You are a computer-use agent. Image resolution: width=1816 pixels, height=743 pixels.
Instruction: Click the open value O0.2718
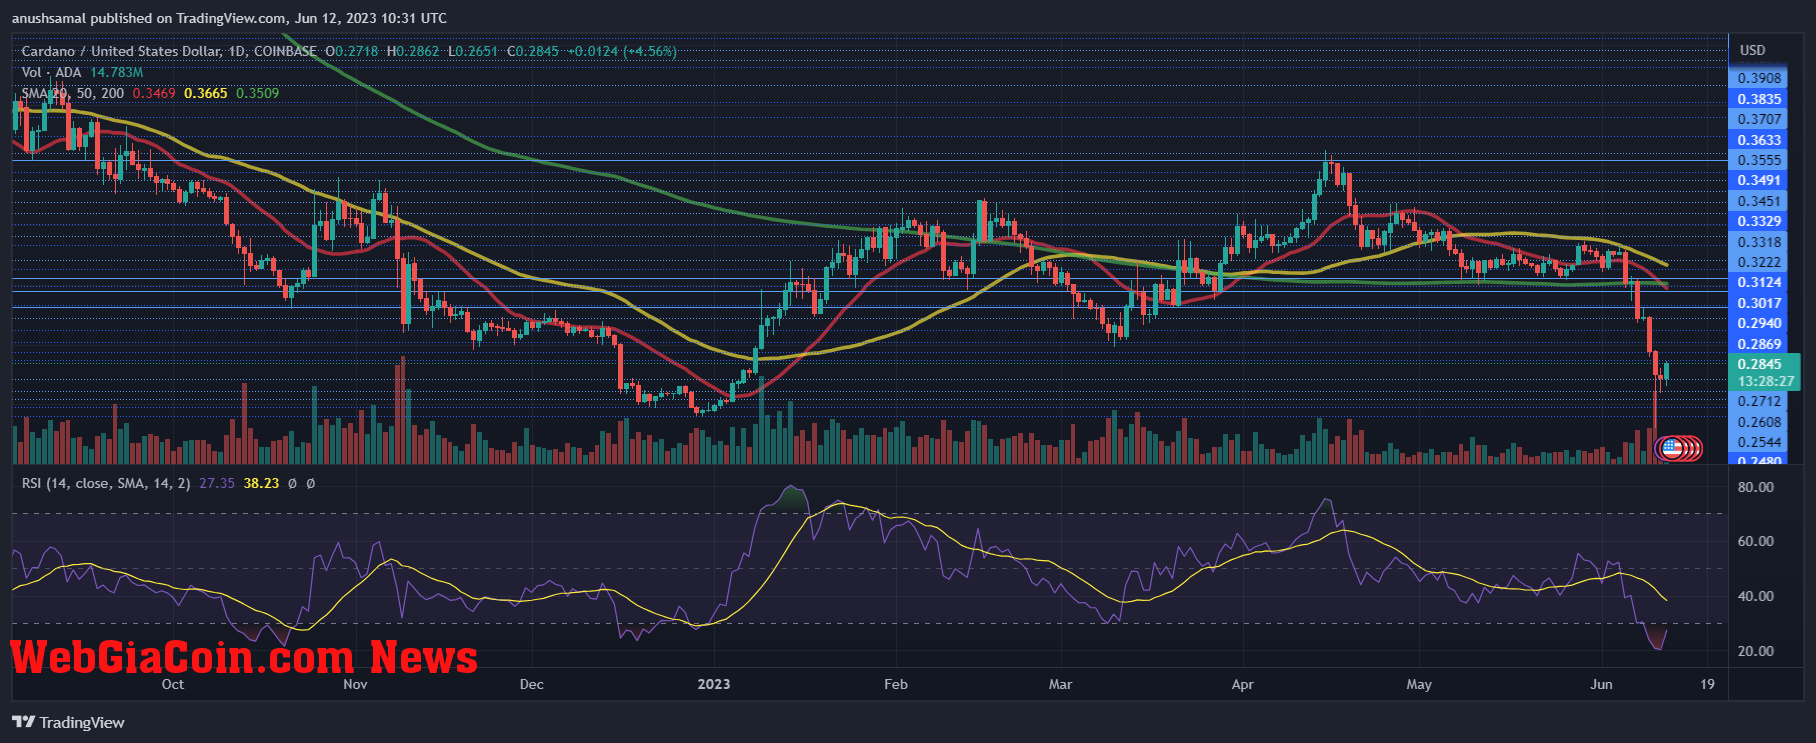(351, 51)
